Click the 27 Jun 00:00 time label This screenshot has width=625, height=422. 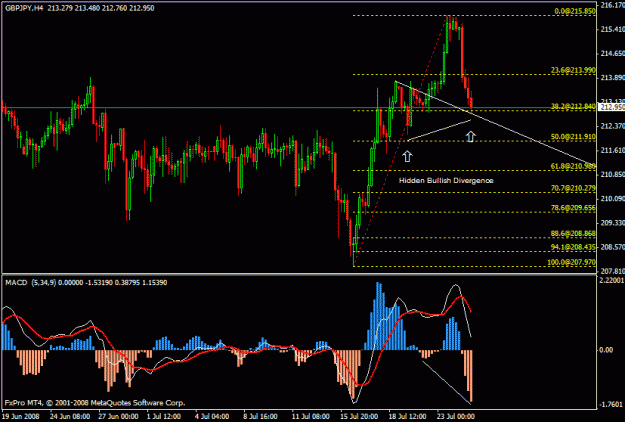pyautogui.click(x=118, y=416)
